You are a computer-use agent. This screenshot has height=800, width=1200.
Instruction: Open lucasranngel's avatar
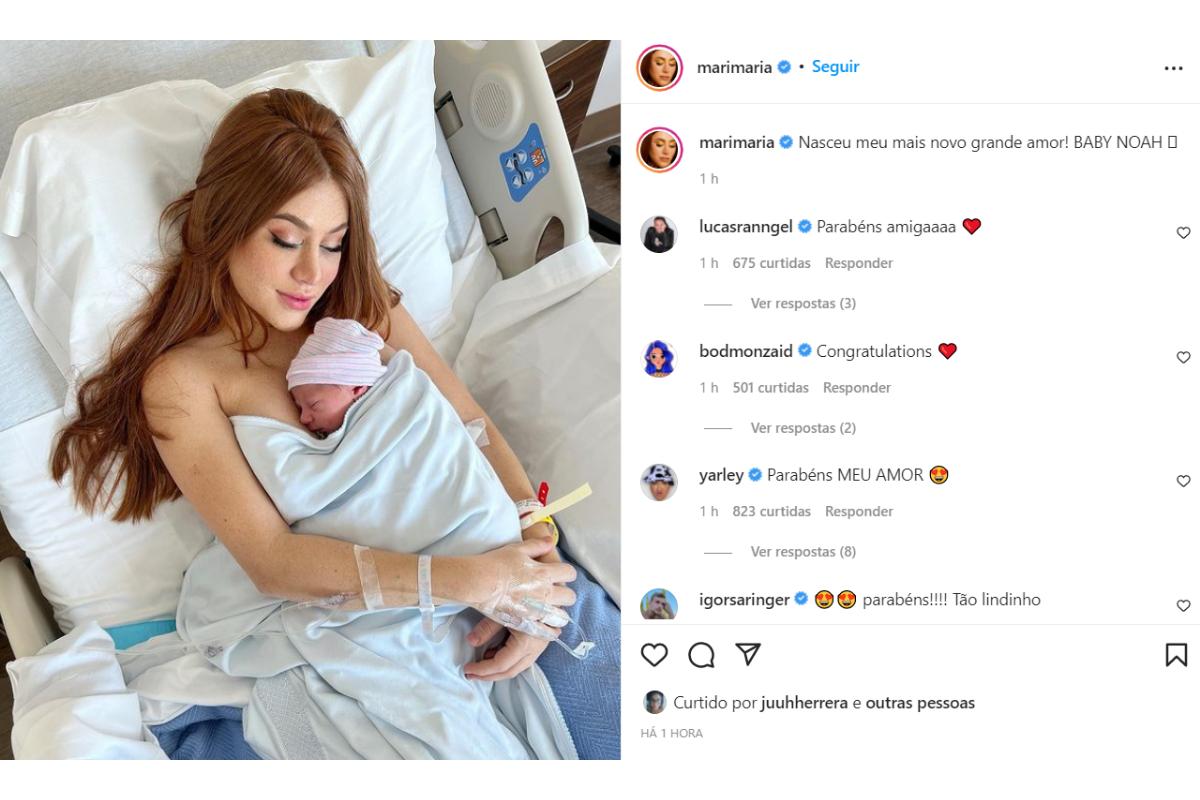[659, 234]
